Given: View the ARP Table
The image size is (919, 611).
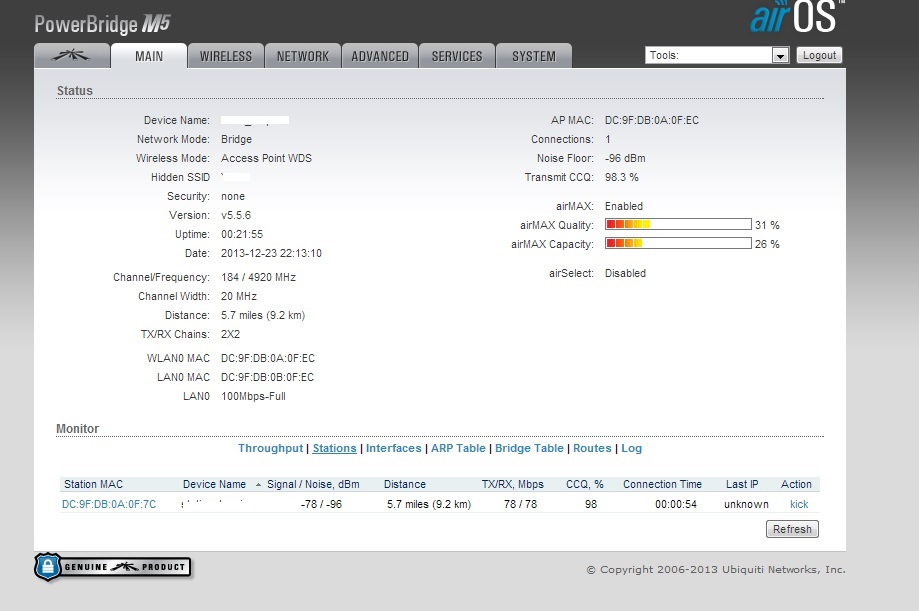Looking at the screenshot, I should point(458,448).
